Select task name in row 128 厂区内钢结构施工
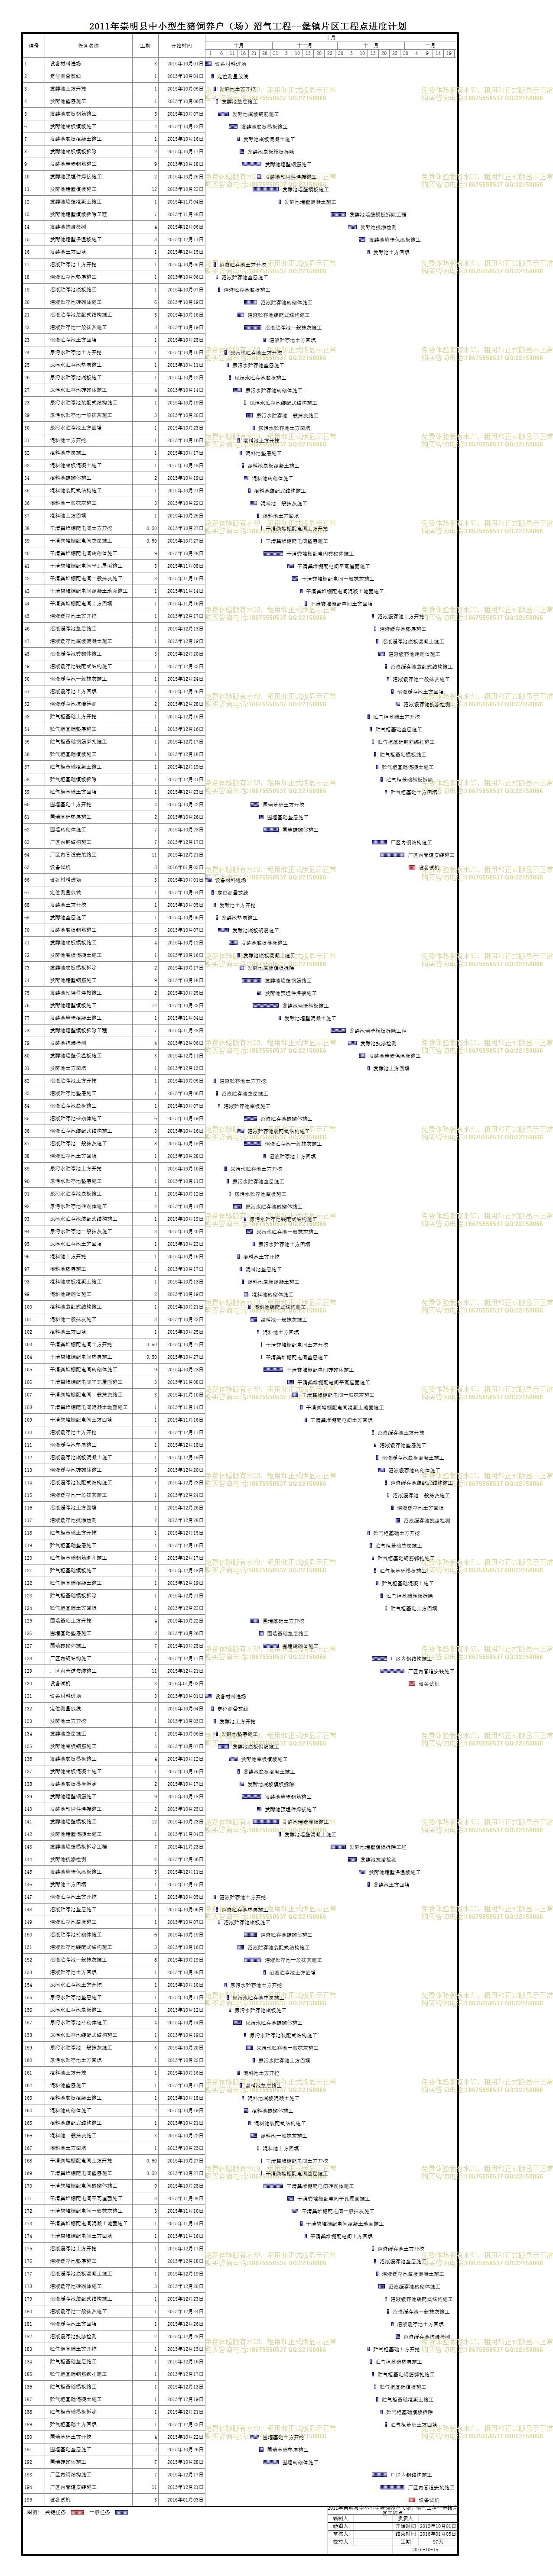Viewport: 553px width, 2576px height. click(x=71, y=1658)
